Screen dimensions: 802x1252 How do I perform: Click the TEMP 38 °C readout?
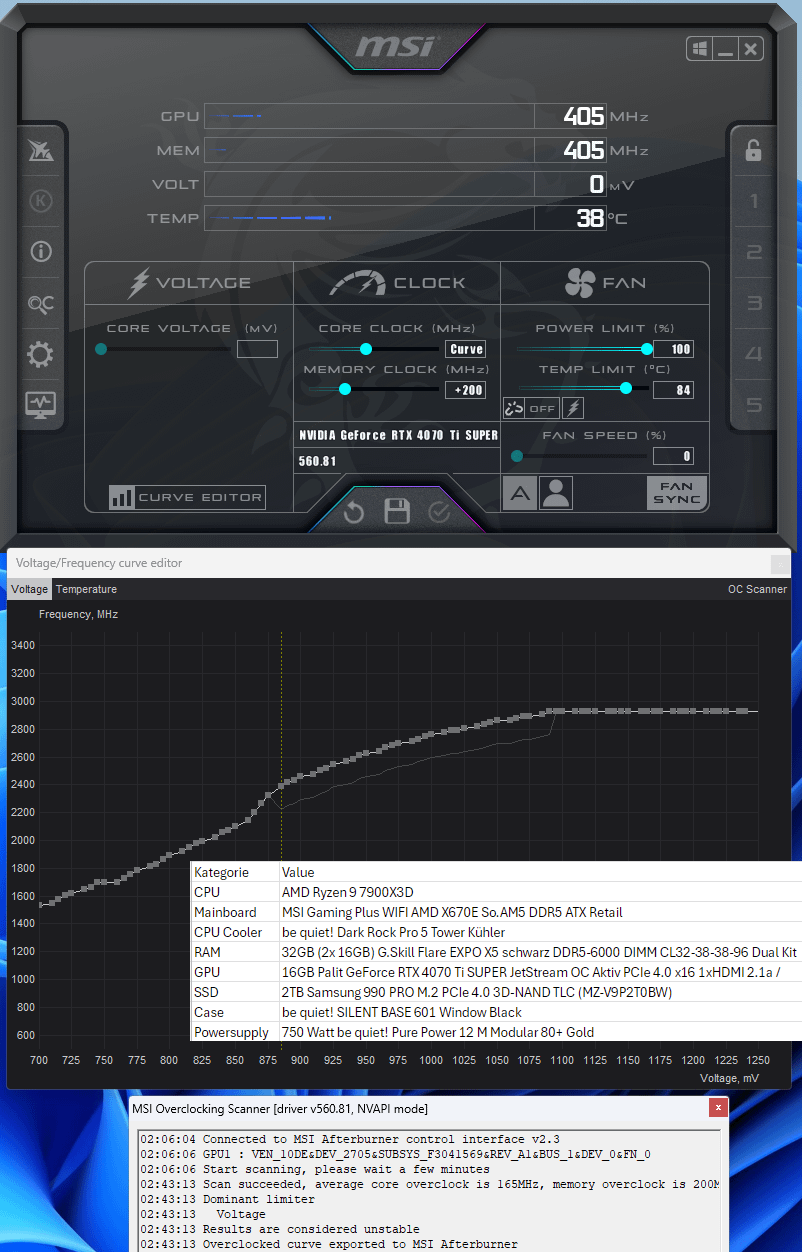pos(590,218)
